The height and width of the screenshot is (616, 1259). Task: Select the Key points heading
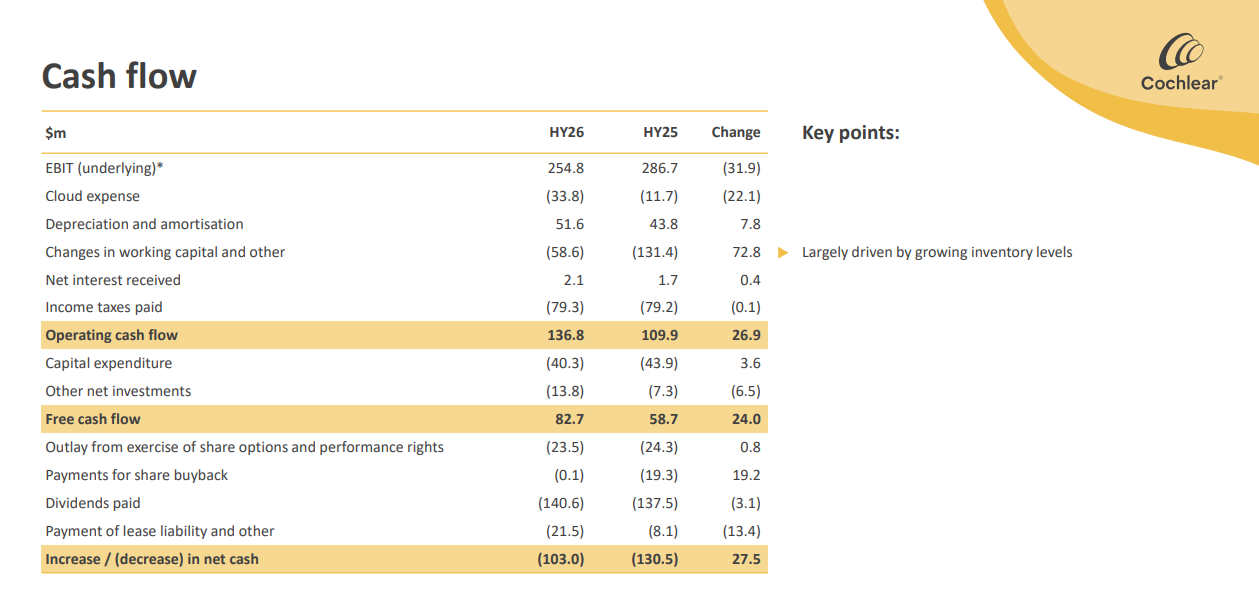(850, 132)
